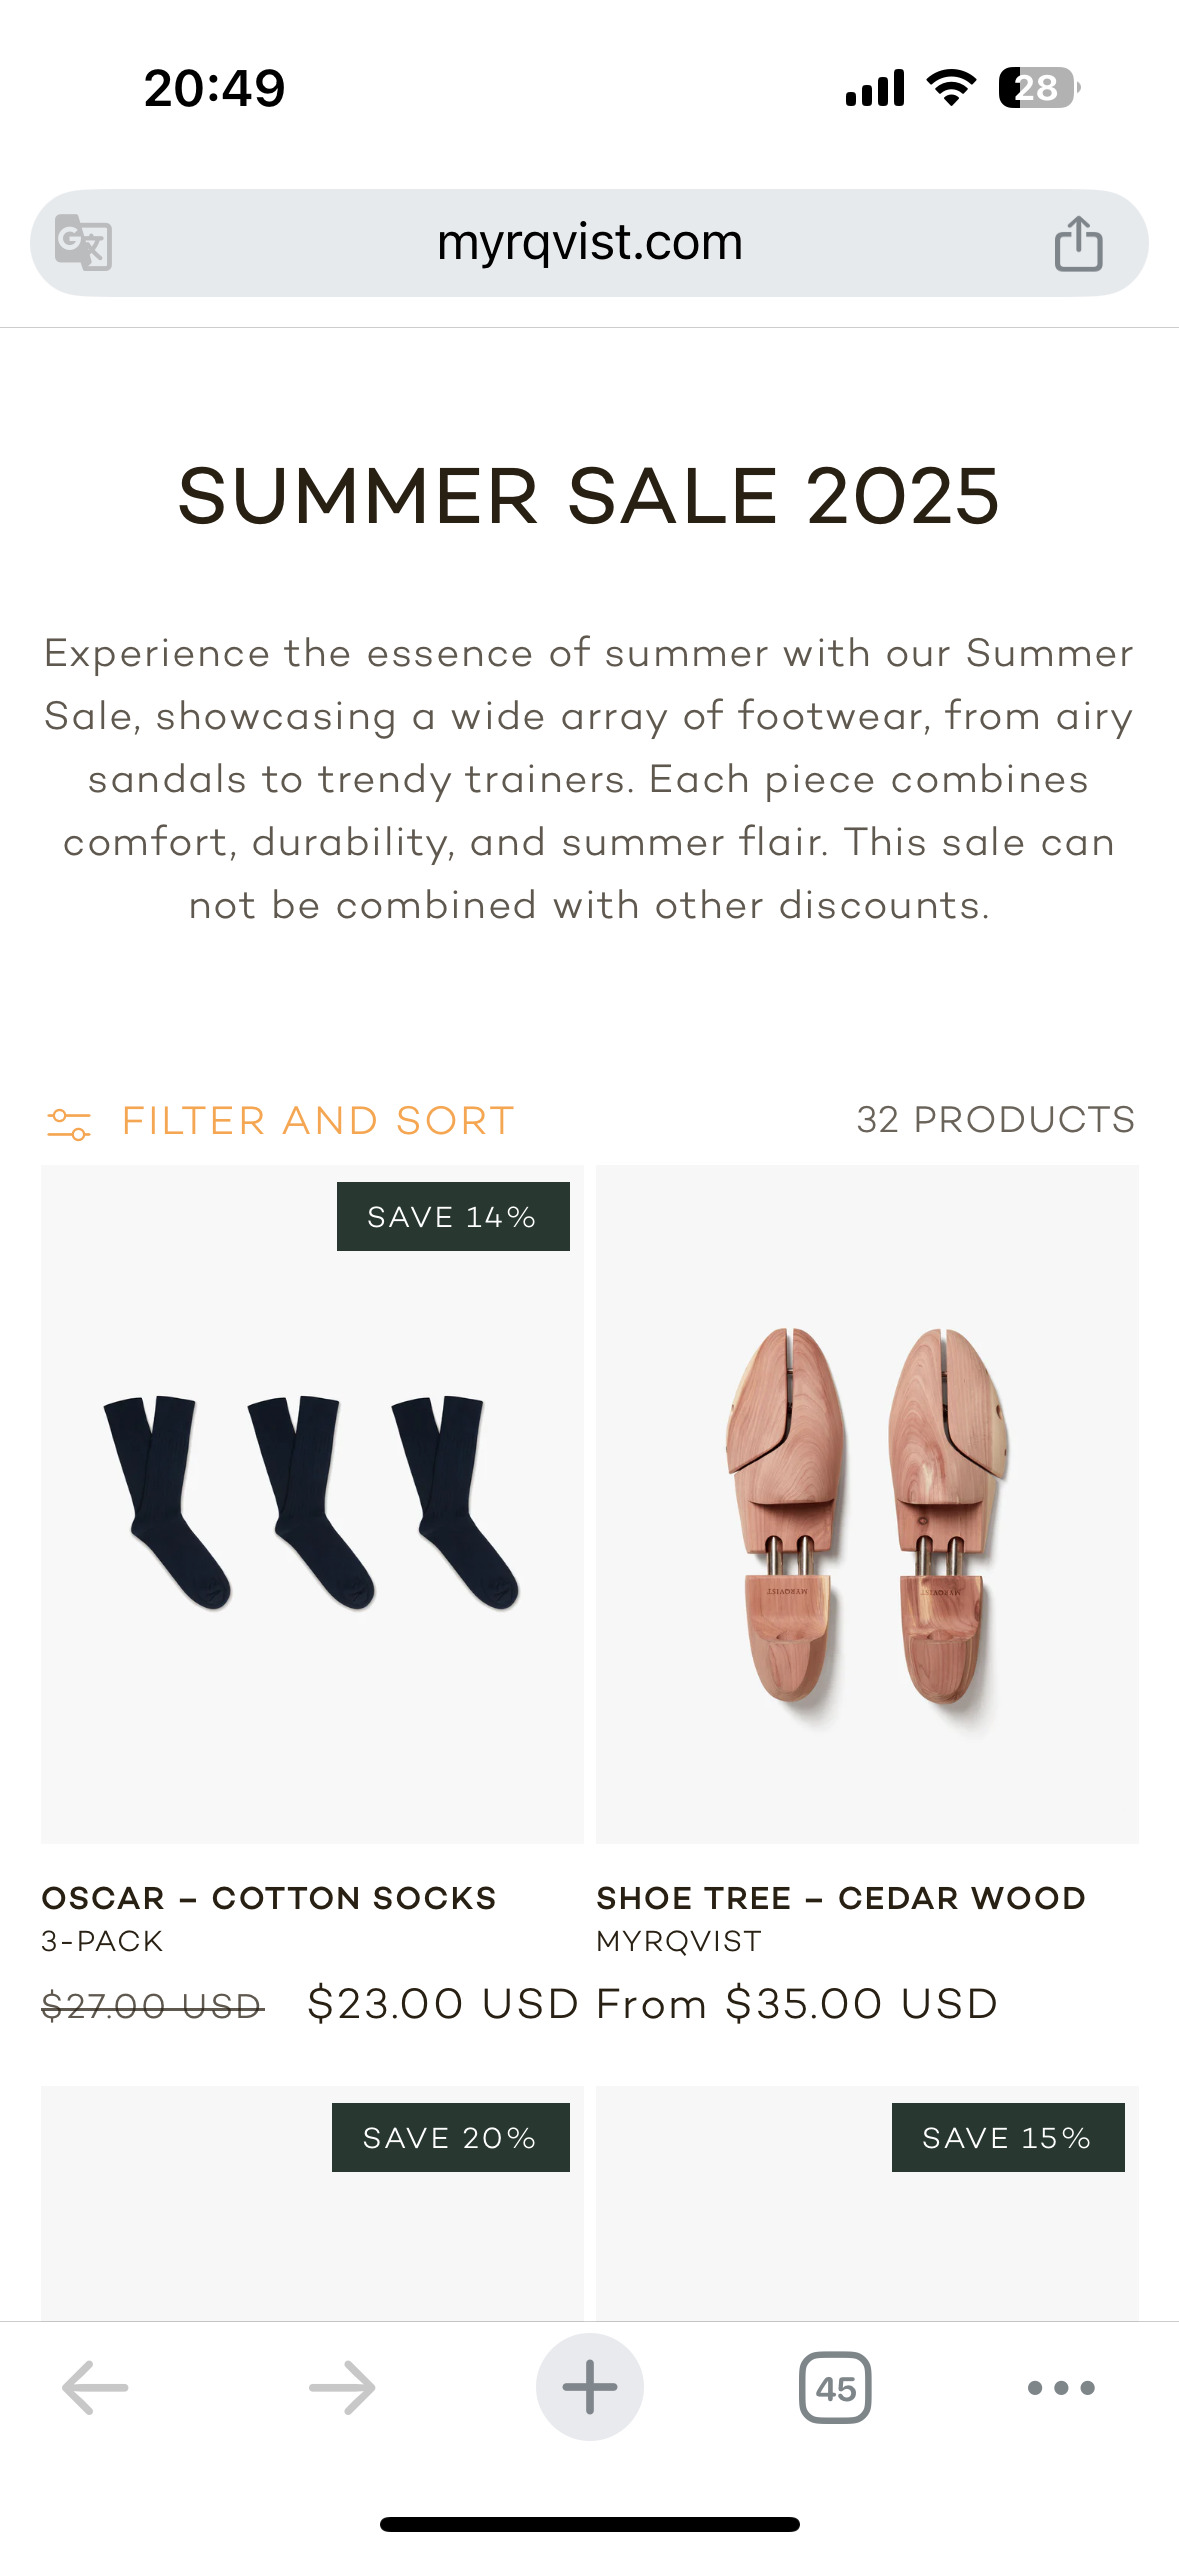Tap the Oscar – Cotton Socks title link
Image resolution: width=1179 pixels, height=2556 pixels.
(269, 1898)
